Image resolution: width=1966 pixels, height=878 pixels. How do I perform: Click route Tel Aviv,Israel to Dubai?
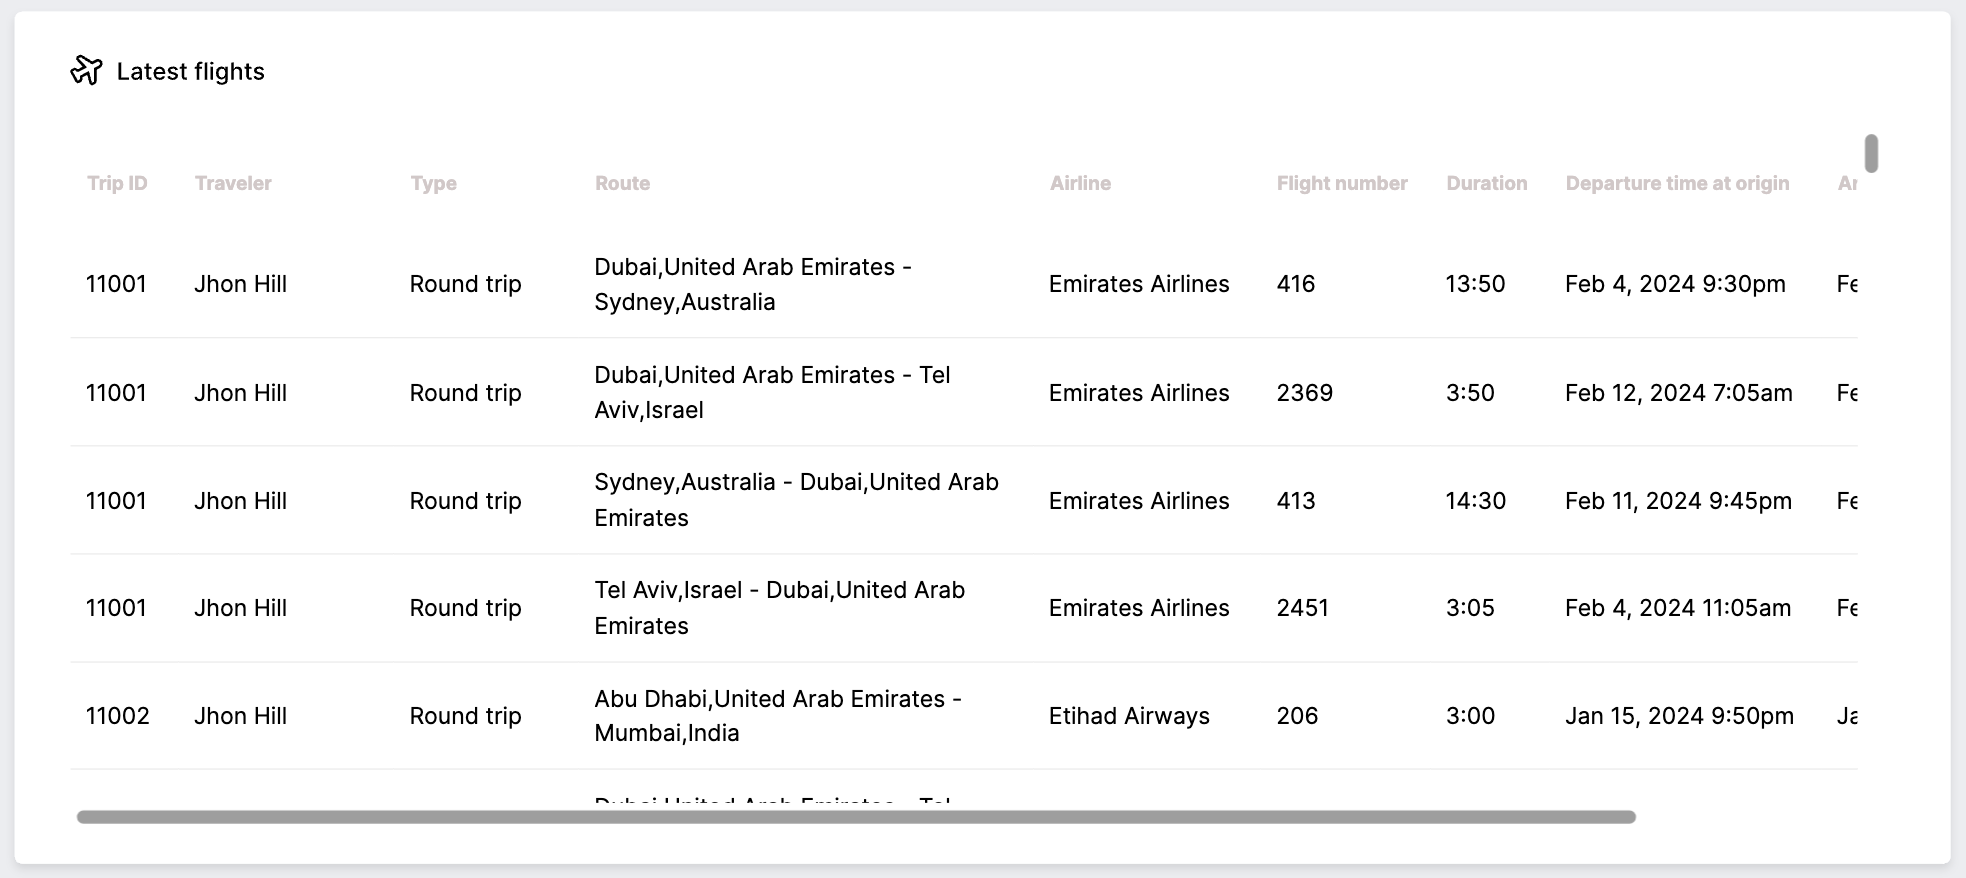[x=779, y=608]
